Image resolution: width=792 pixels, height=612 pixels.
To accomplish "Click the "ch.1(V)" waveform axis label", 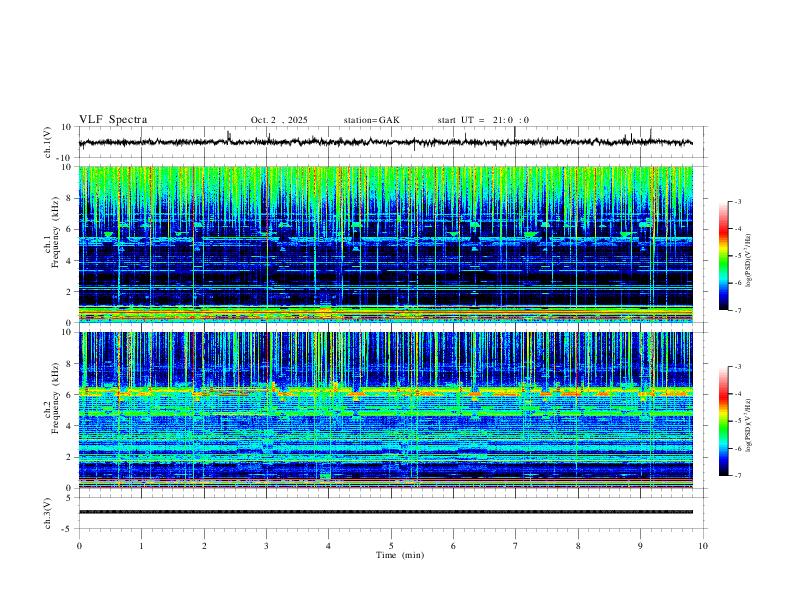I will 48,142.
